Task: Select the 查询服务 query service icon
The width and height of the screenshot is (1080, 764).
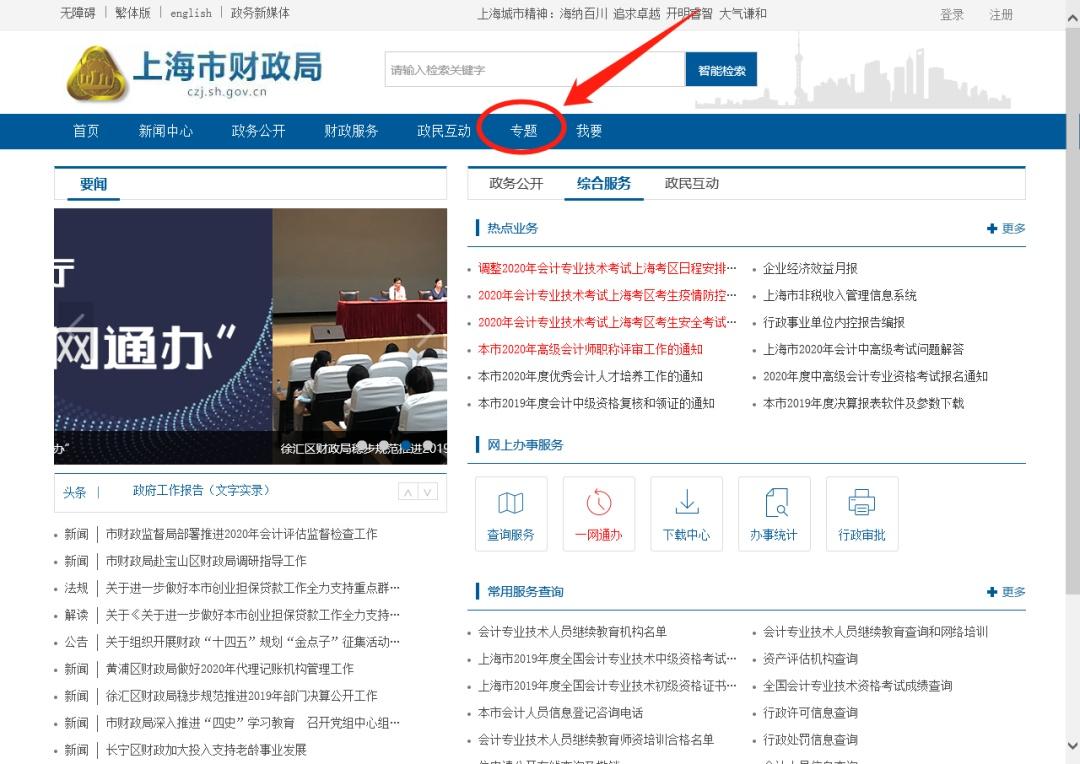Action: point(511,513)
